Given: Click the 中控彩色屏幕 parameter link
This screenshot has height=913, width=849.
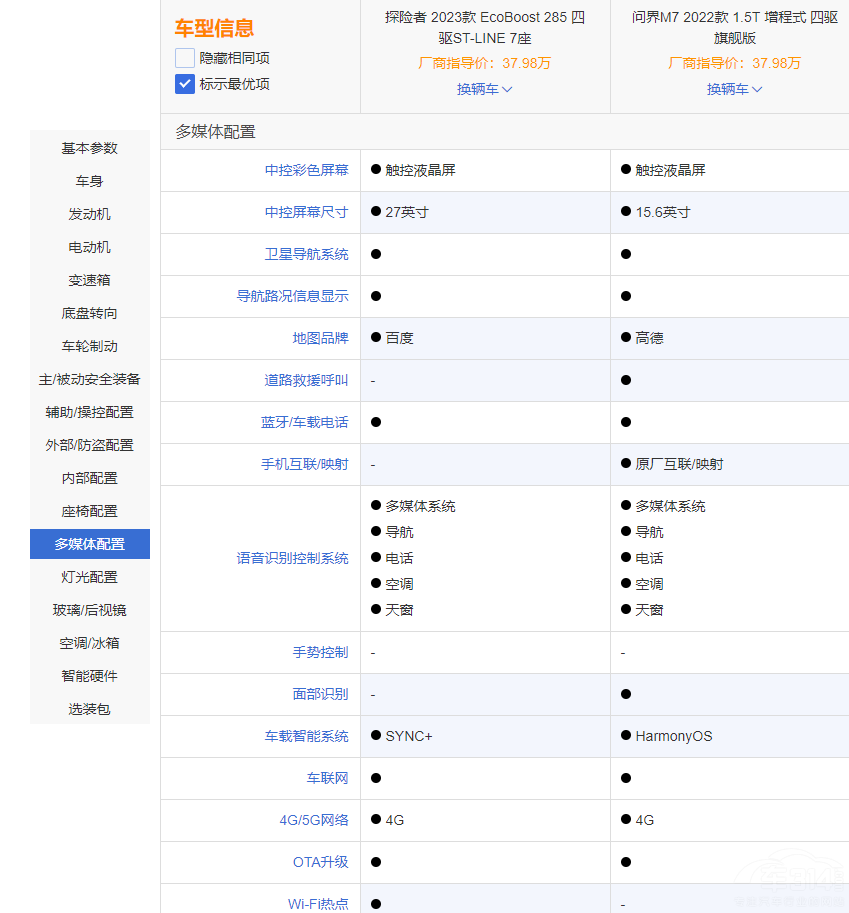Looking at the screenshot, I should click(307, 170).
